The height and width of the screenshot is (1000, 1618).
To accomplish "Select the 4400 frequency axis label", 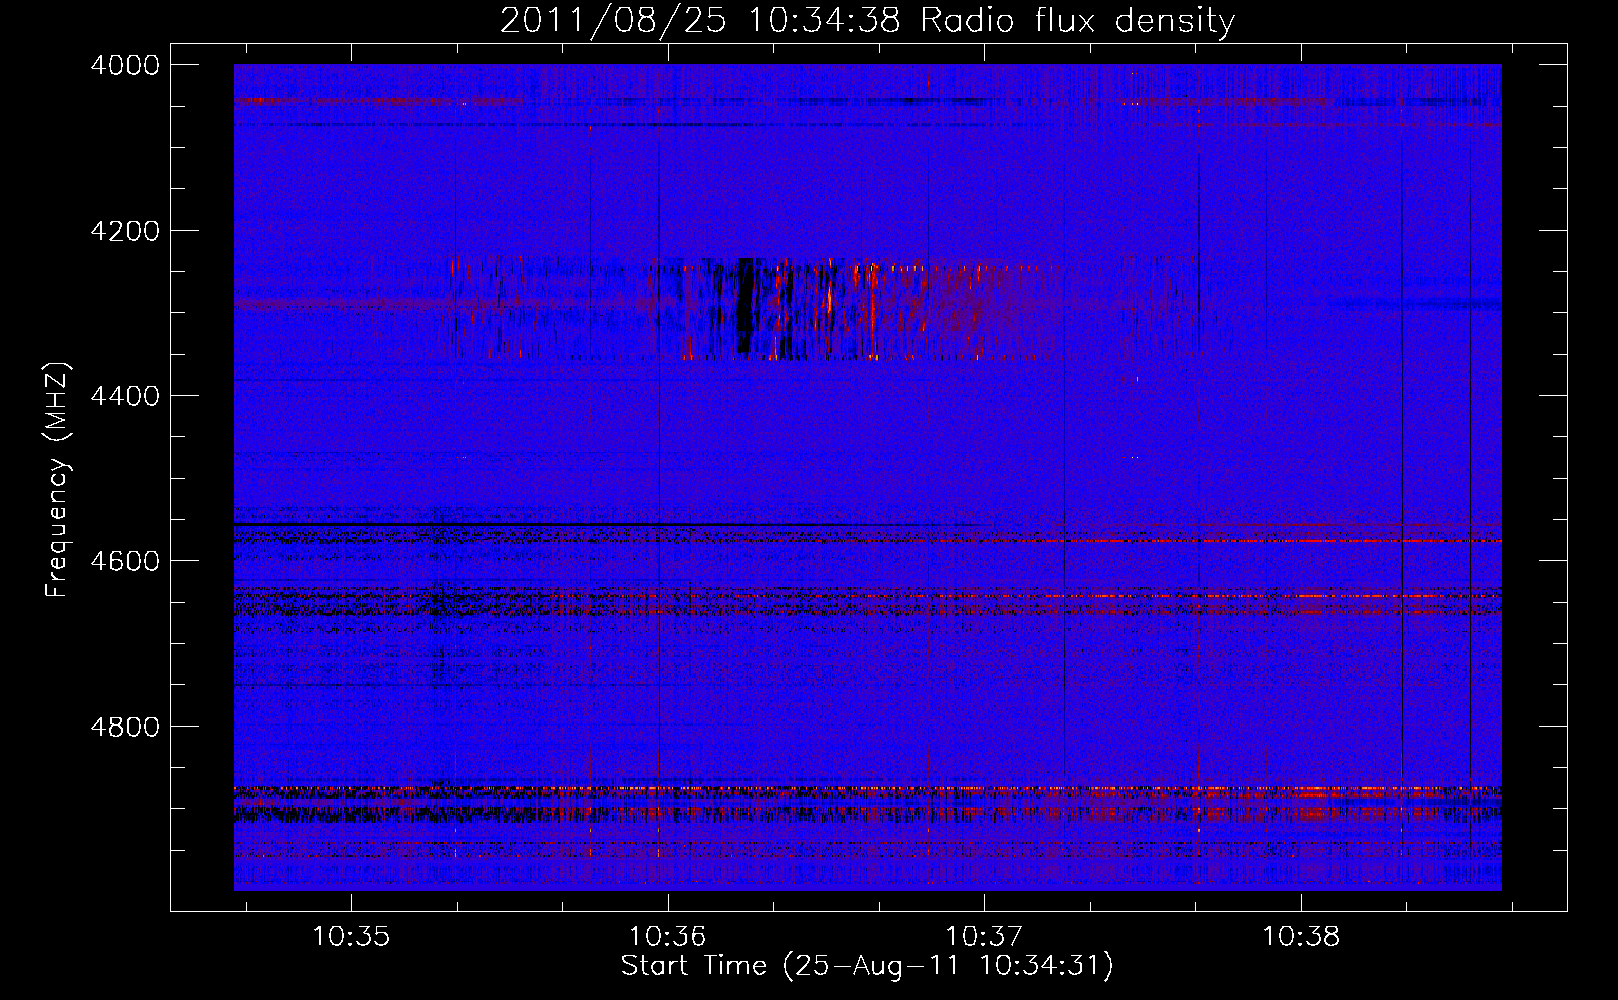I will (x=125, y=396).
